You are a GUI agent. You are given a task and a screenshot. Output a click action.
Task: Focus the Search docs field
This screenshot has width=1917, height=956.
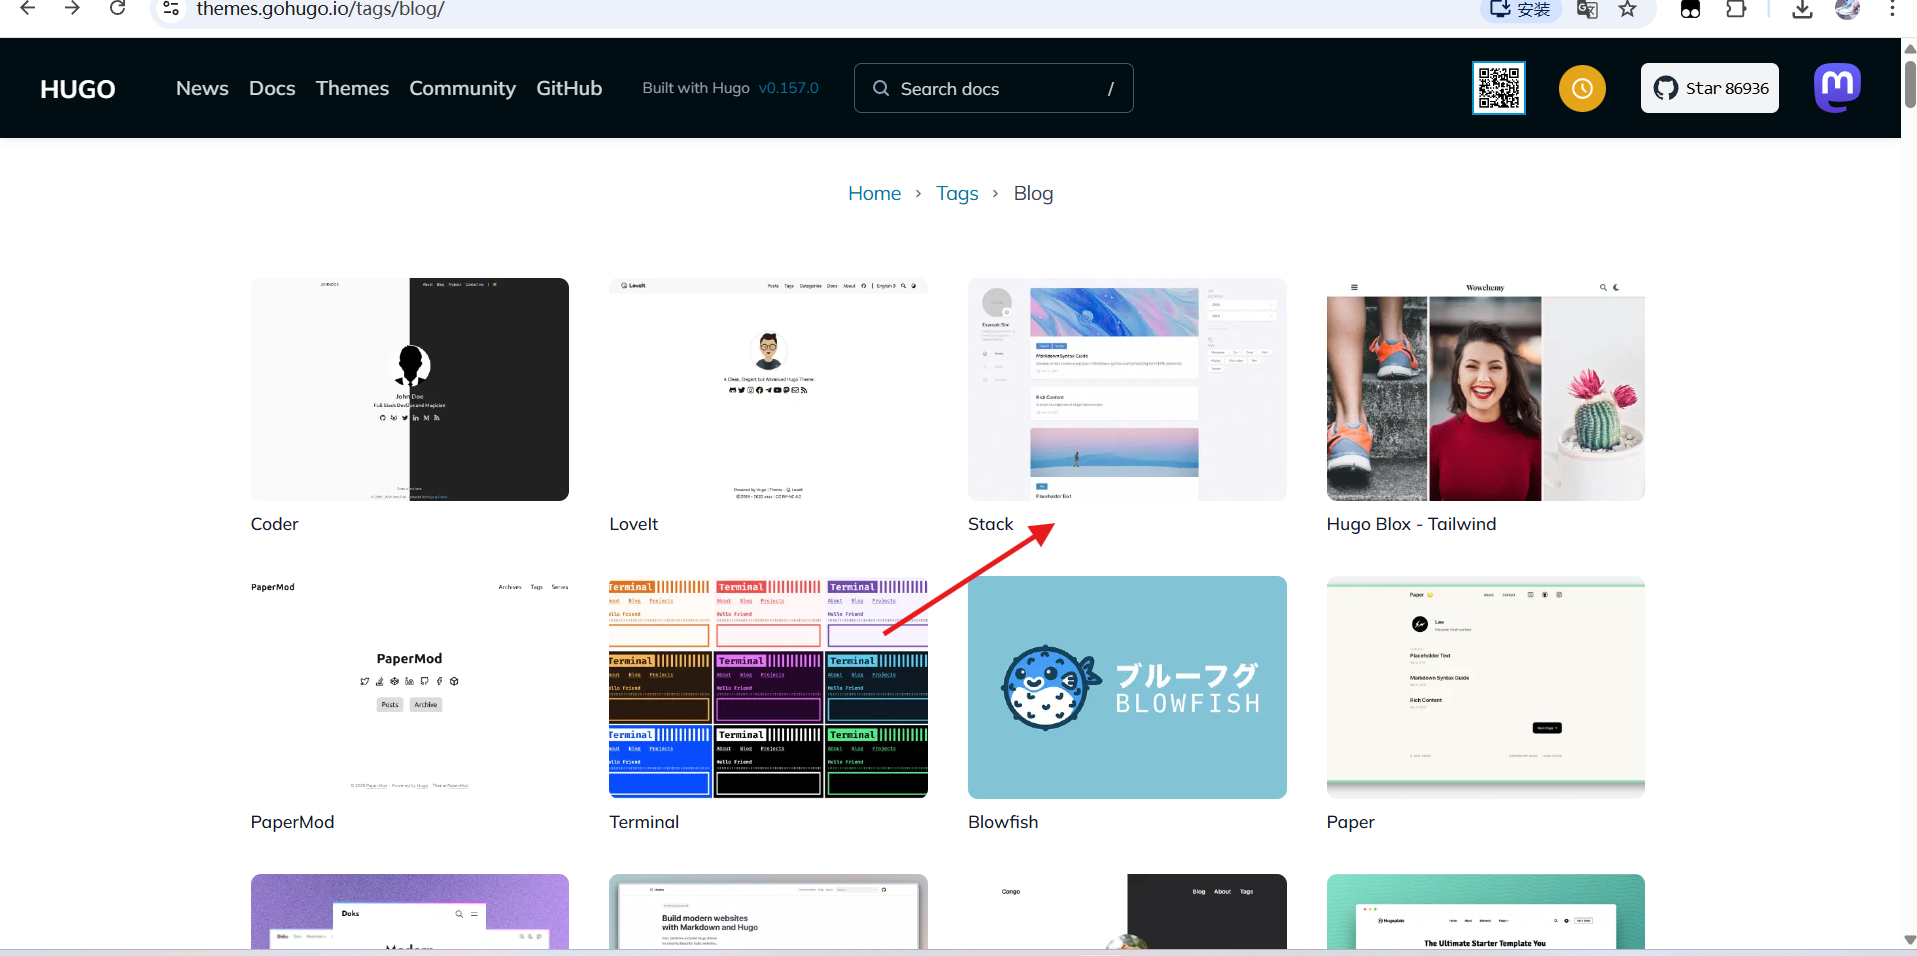(x=993, y=88)
